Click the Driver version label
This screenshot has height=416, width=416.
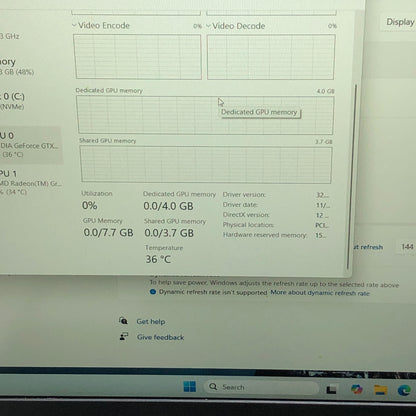244,194
